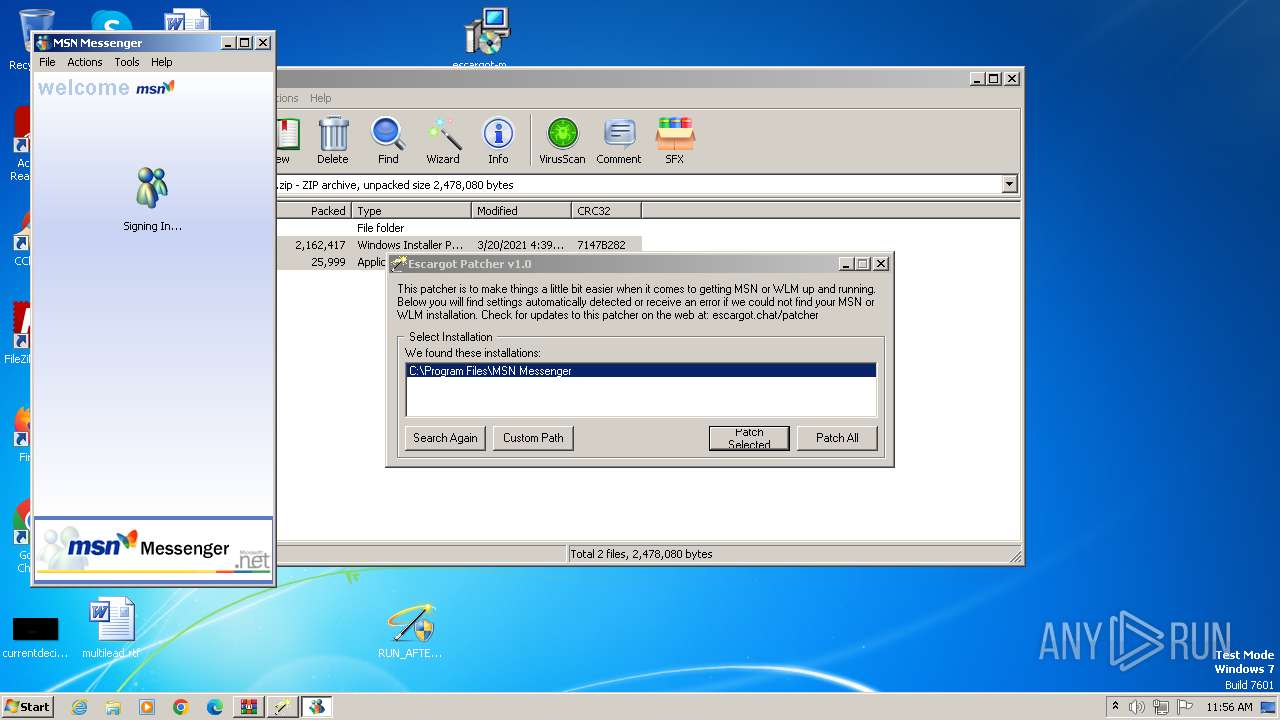This screenshot has width=1280, height=720.
Task: Open network status tray icon
Action: (x=1162, y=707)
